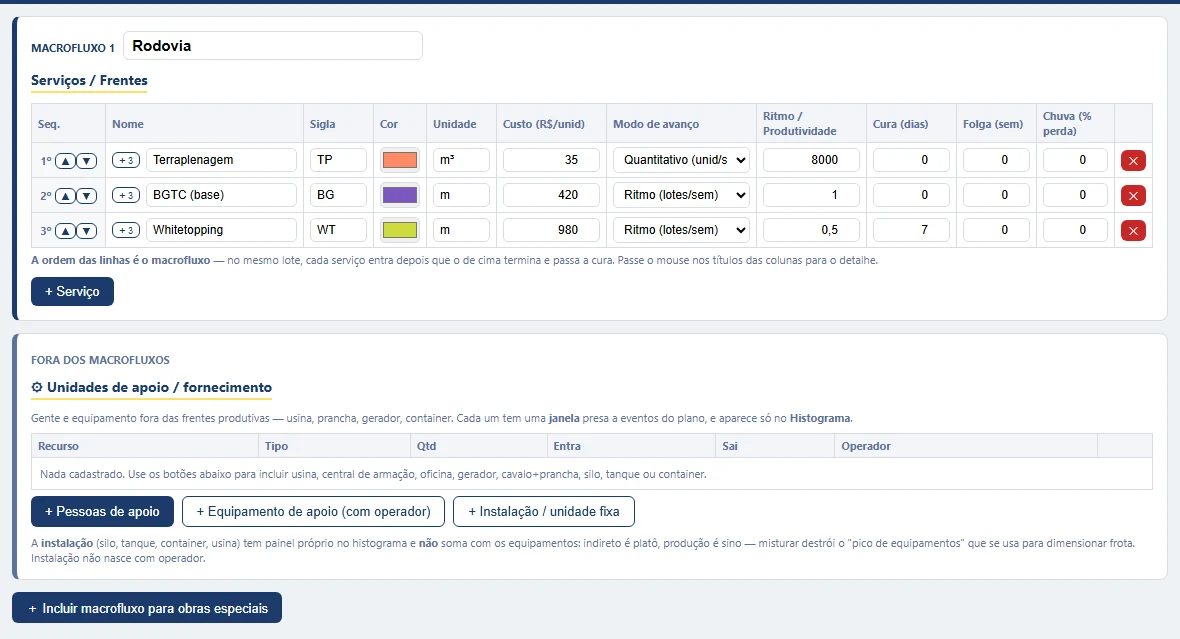Pick the orange color swatch for Terraplenagem

click(400, 160)
